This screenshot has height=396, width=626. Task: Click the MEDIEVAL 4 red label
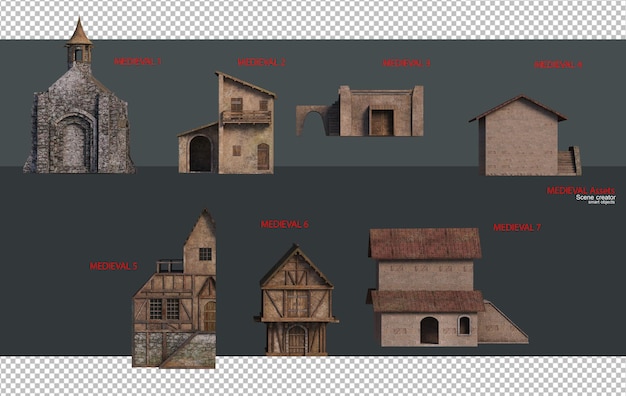coord(558,65)
